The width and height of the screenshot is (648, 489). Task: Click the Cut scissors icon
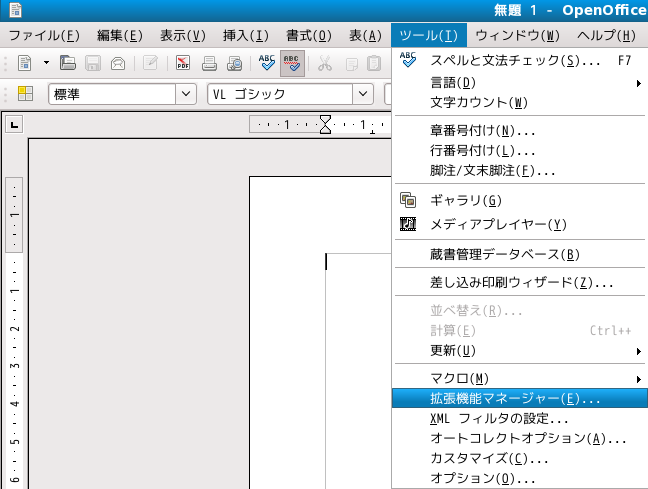pyautogui.click(x=325, y=63)
